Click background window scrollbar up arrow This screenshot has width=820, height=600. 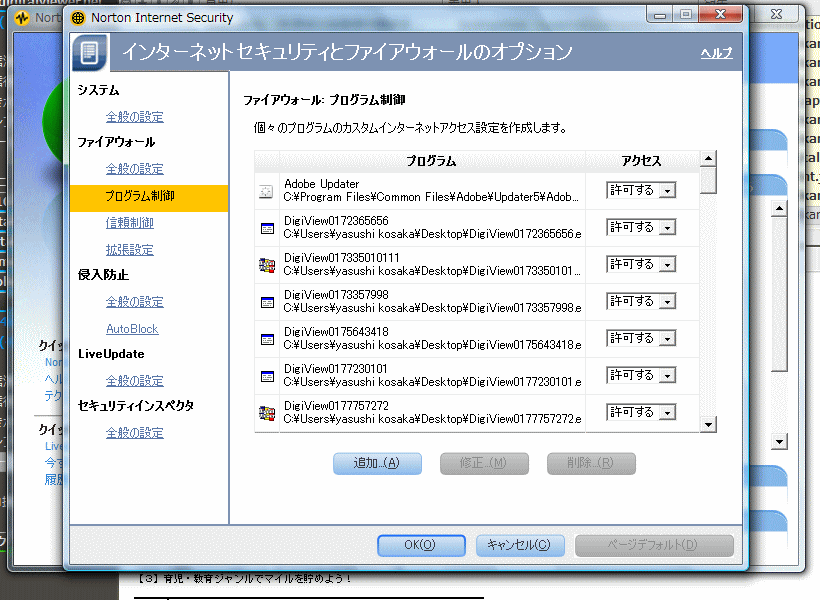click(779, 209)
